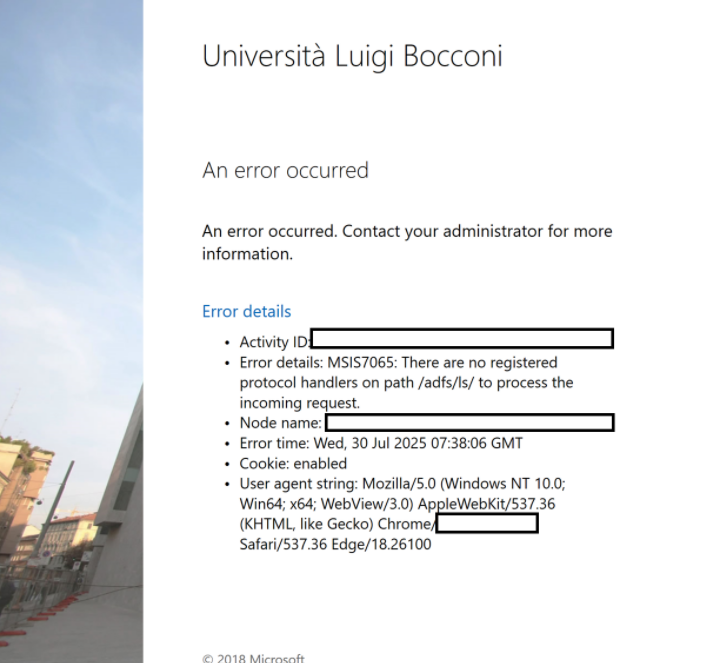Click the 'Cookie: enabled' line
This screenshot has height=663, width=708.
(x=293, y=464)
